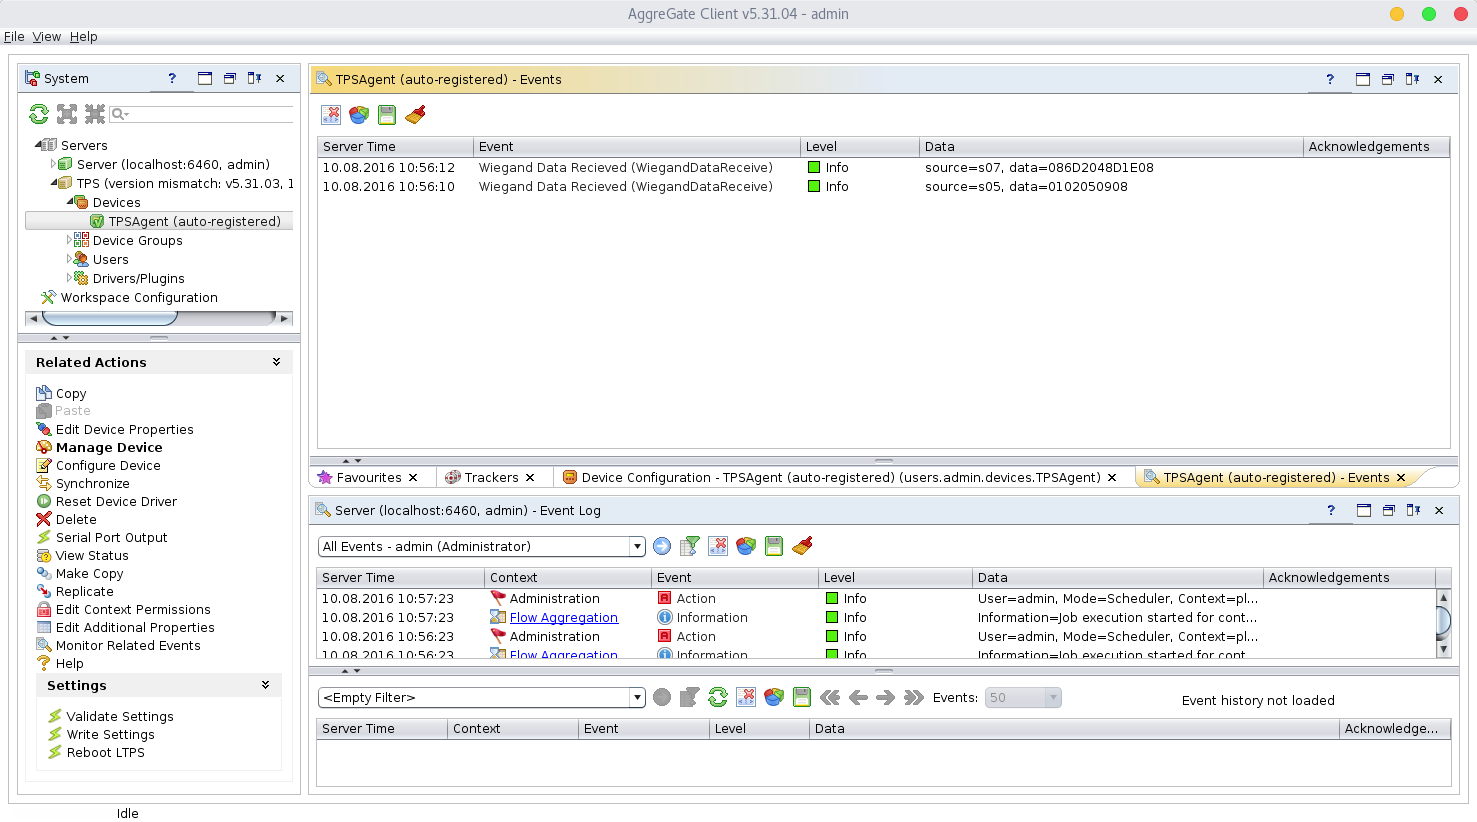Image resolution: width=1477 pixels, height=822 pixels.
Task: Open the Empty Filter dropdown
Action: coord(637,698)
